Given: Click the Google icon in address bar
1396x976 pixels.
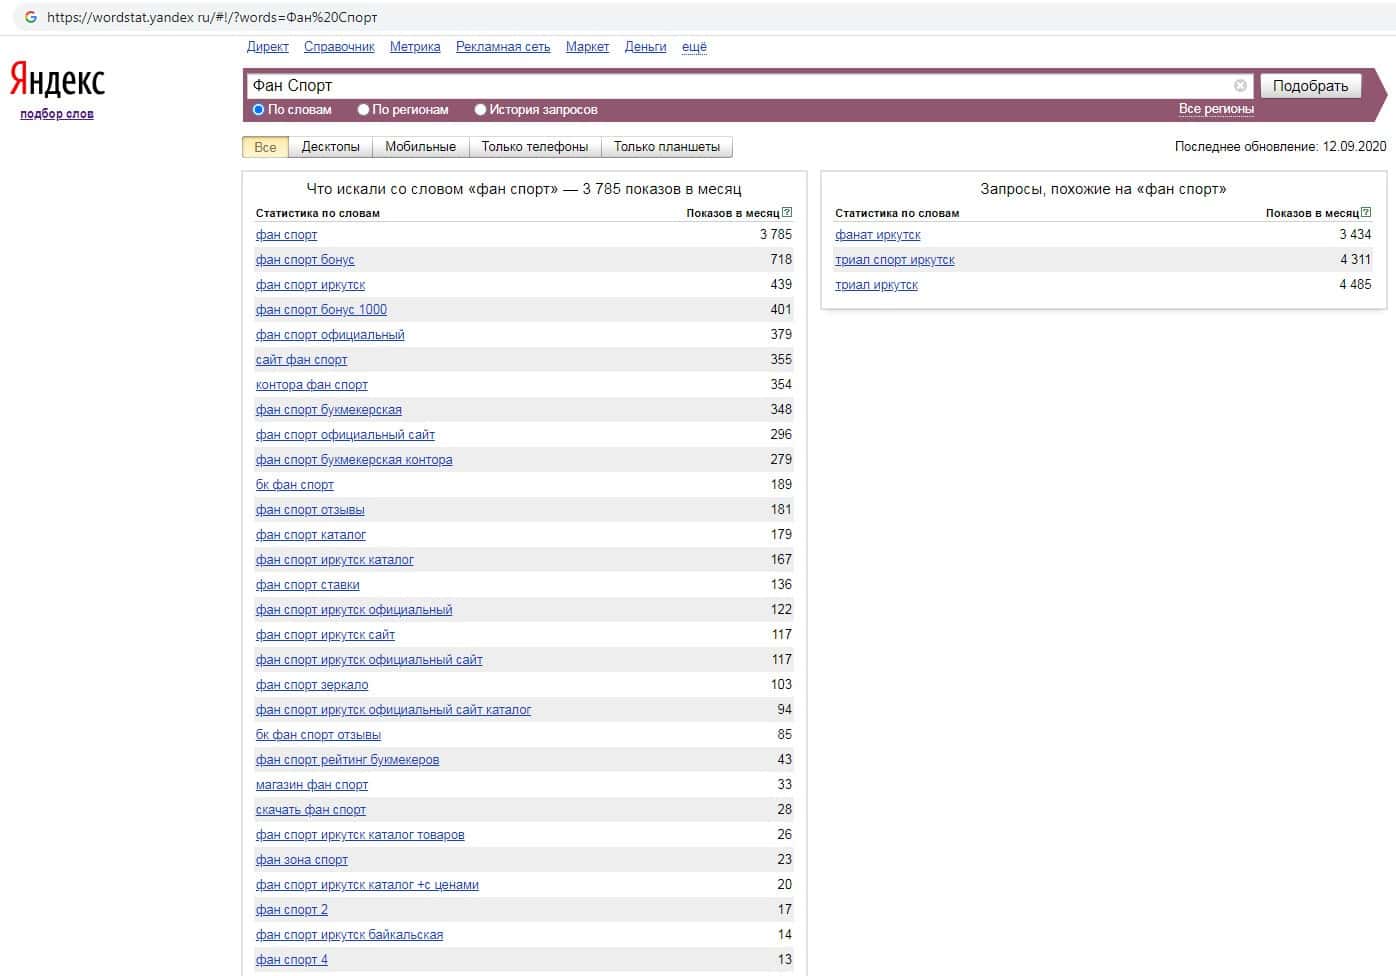Looking at the screenshot, I should tap(31, 17).
